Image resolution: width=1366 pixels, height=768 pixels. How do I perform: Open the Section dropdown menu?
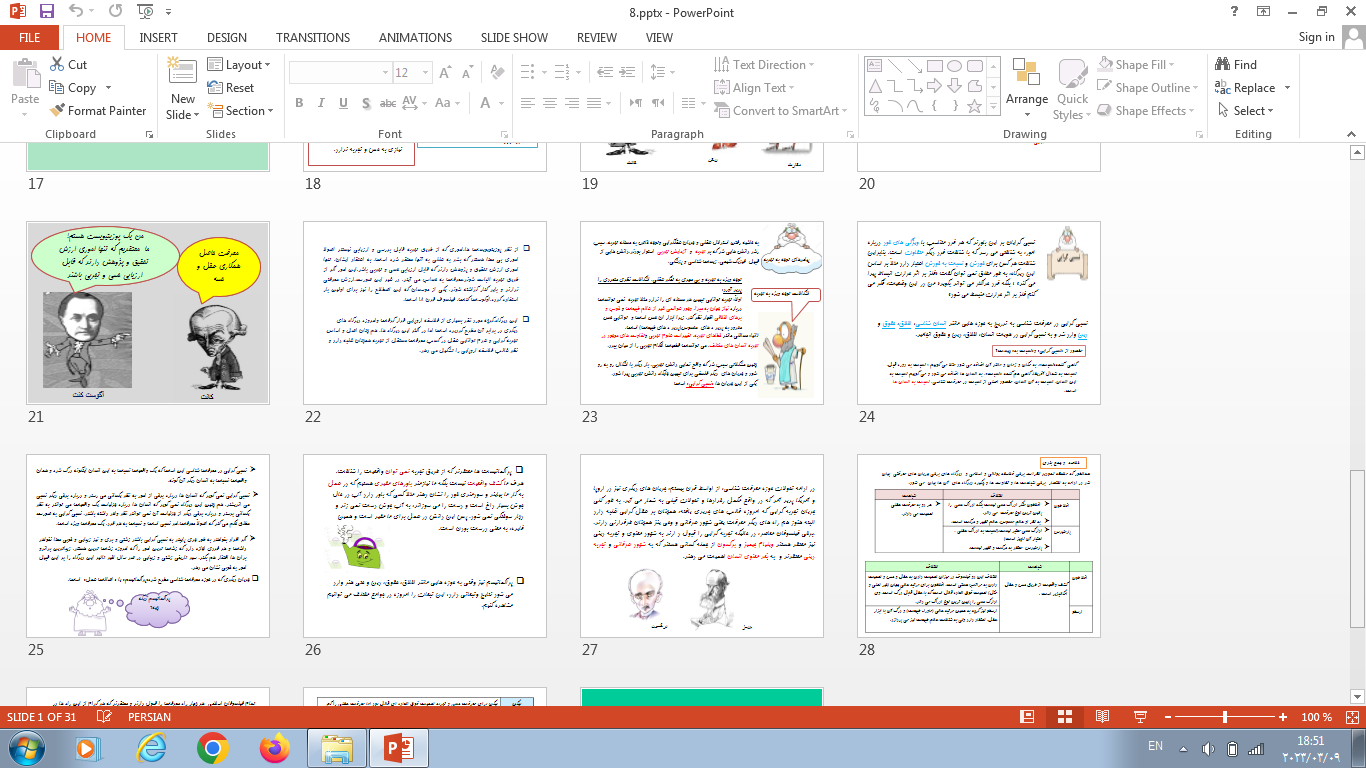pyautogui.click(x=241, y=111)
